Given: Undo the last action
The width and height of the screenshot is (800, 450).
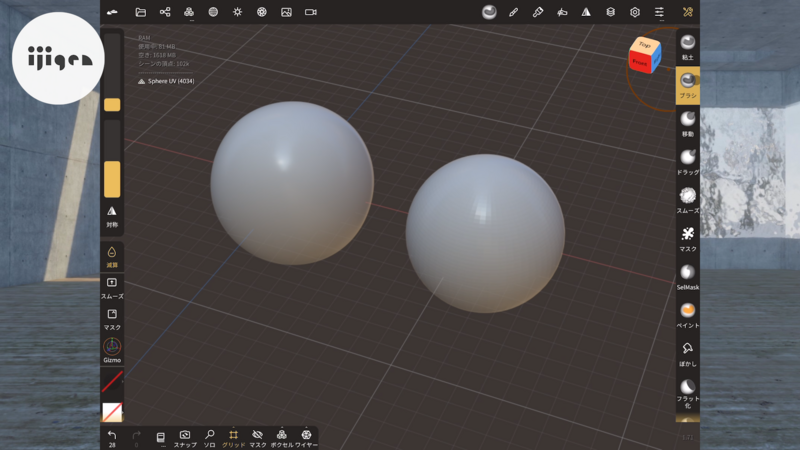Looking at the screenshot, I should coord(112,438).
